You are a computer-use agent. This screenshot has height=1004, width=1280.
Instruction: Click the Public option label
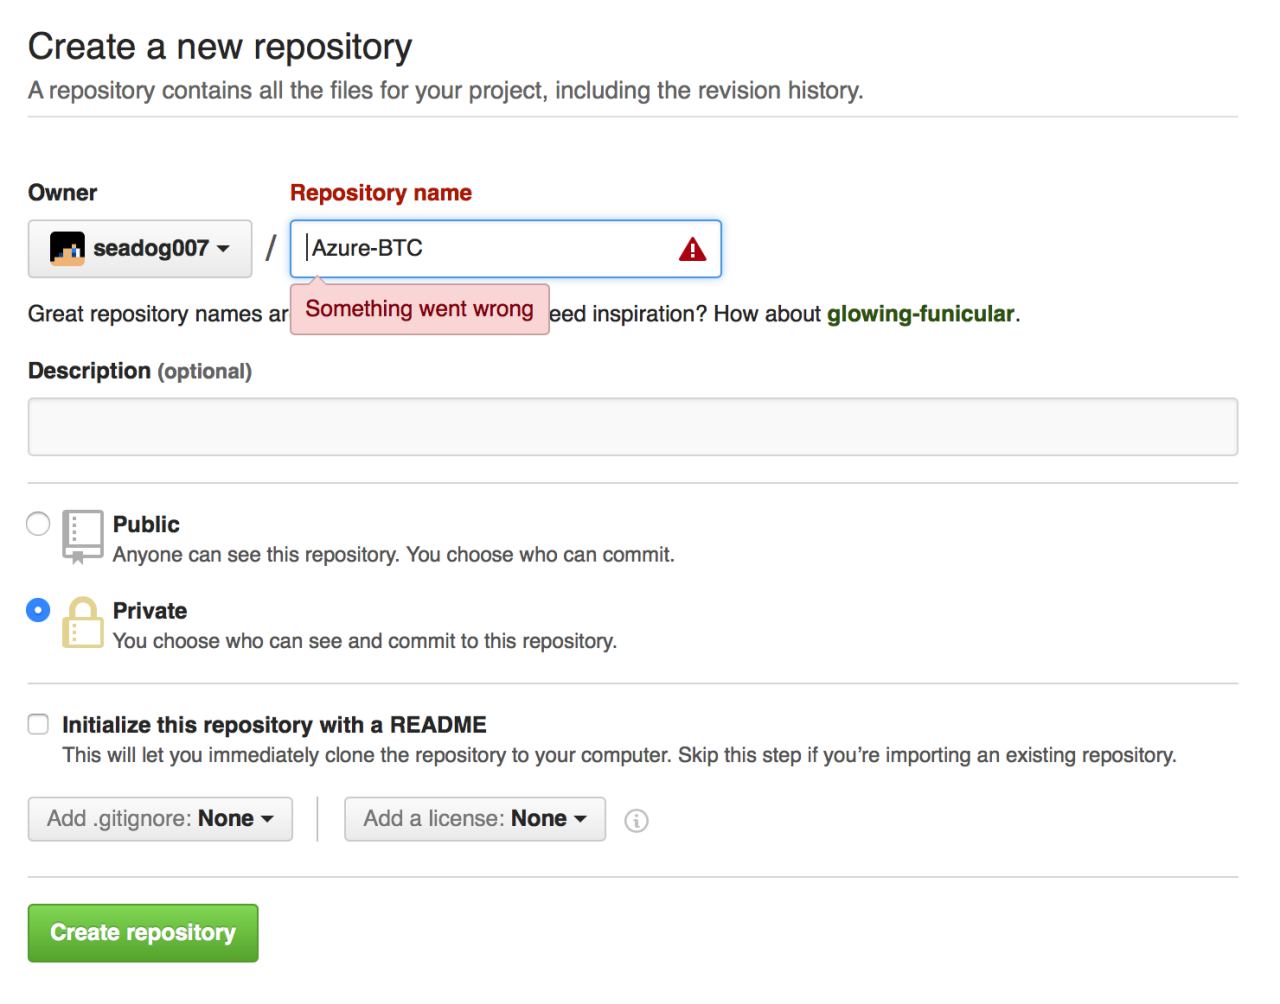[x=146, y=525]
